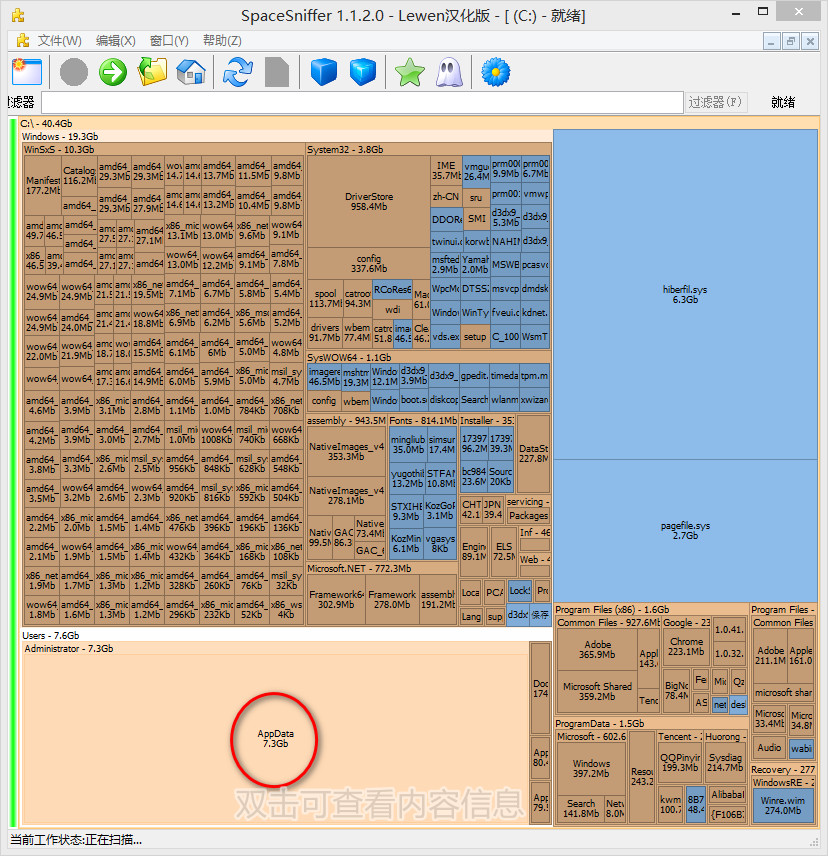Open the 帮助(Z) menu
The height and width of the screenshot is (856, 828).
point(222,41)
